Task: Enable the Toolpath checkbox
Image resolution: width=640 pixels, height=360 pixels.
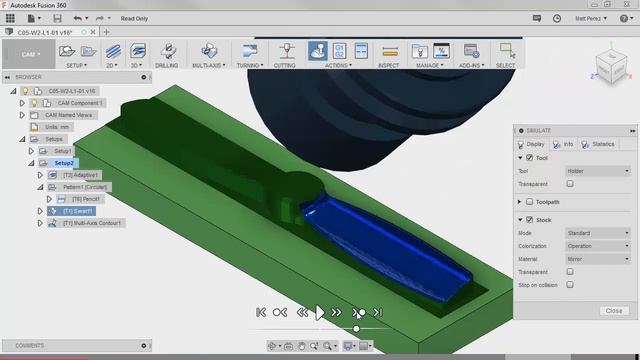Action: tap(529, 202)
